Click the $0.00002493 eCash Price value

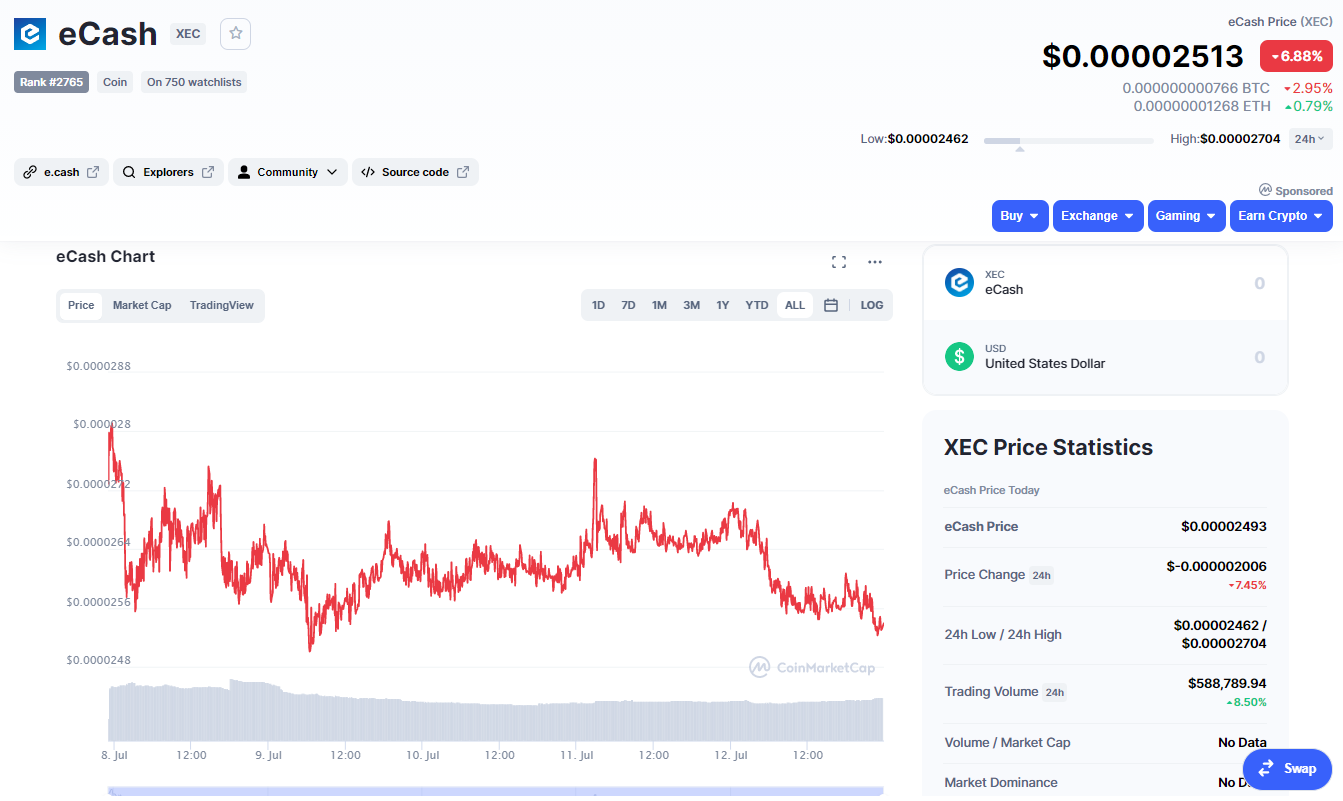1224,526
